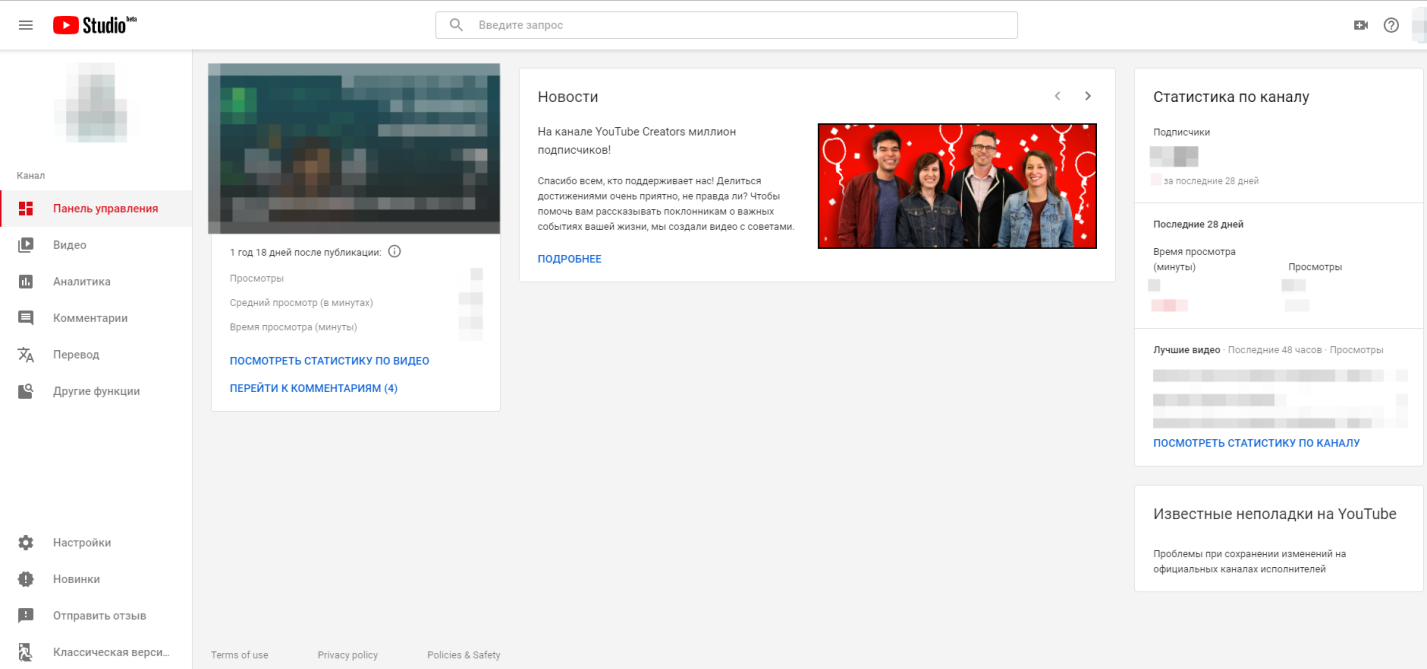
Task: Click info icon next to publication date
Action: pos(394,252)
